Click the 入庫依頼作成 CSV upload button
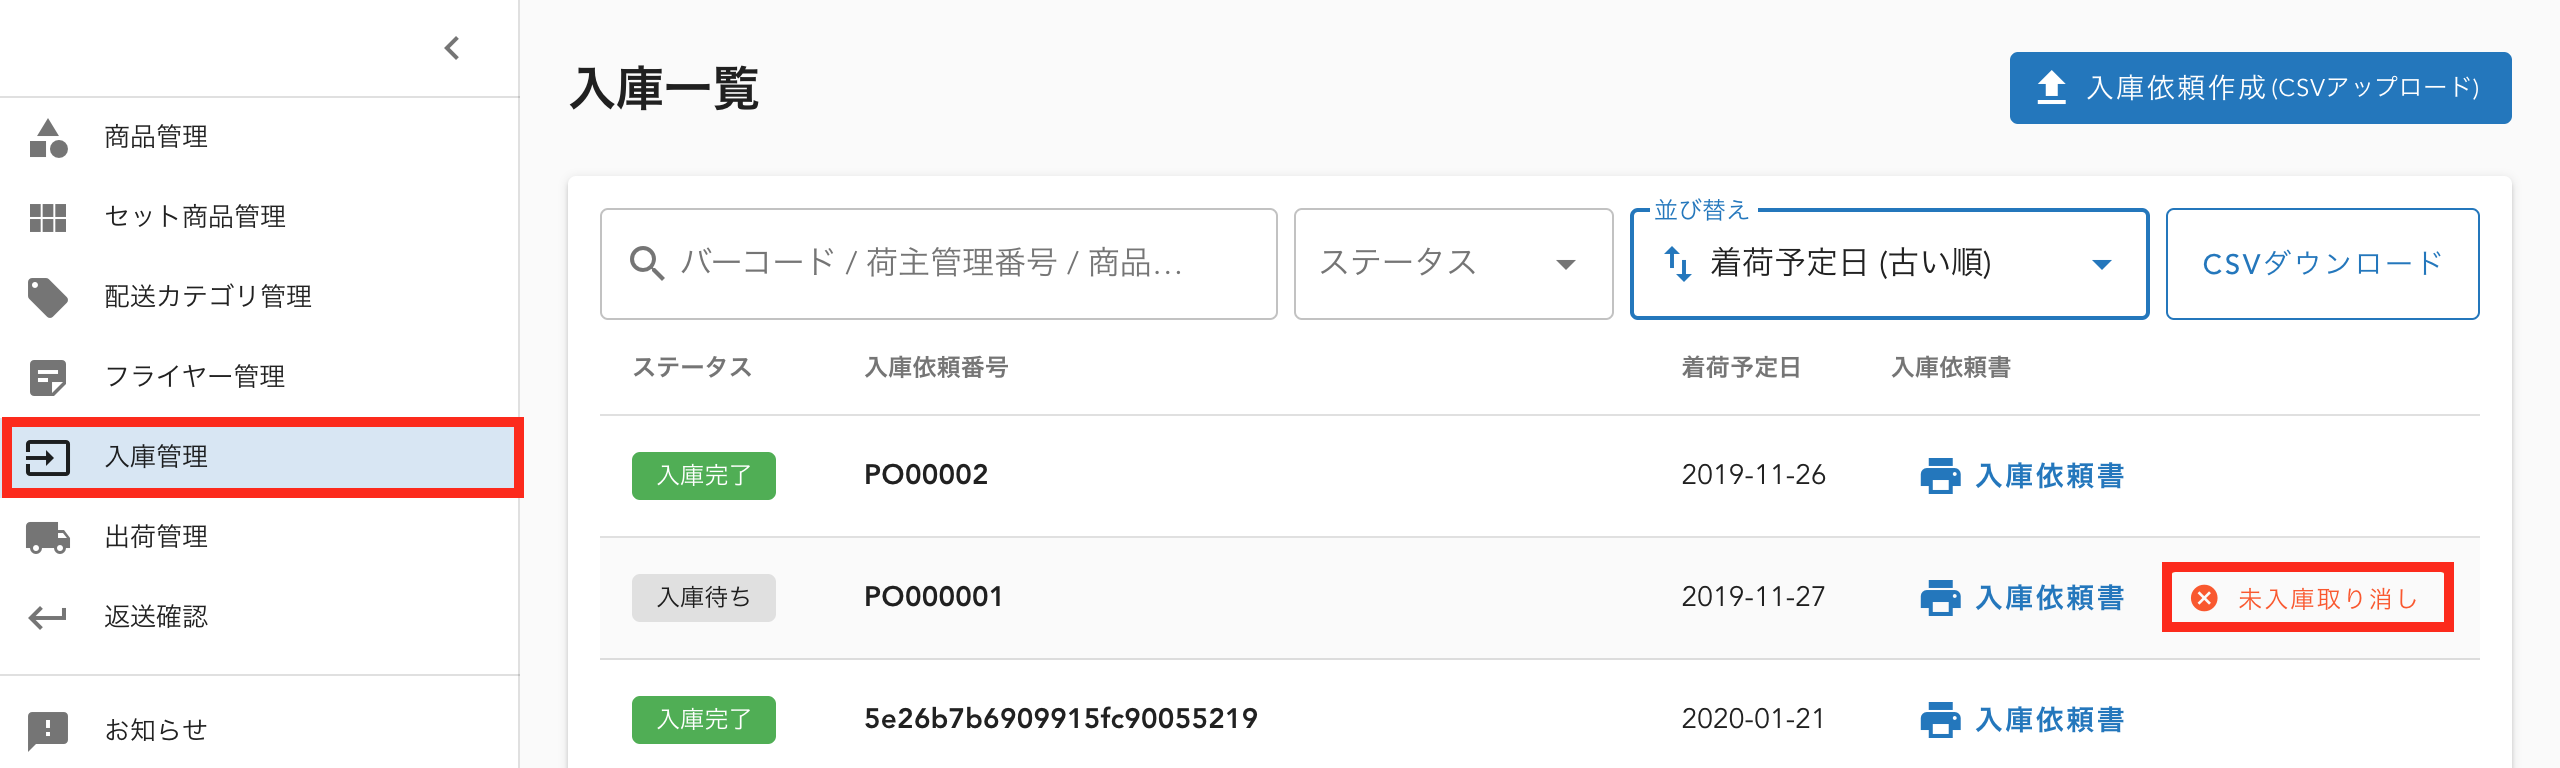 [2260, 88]
